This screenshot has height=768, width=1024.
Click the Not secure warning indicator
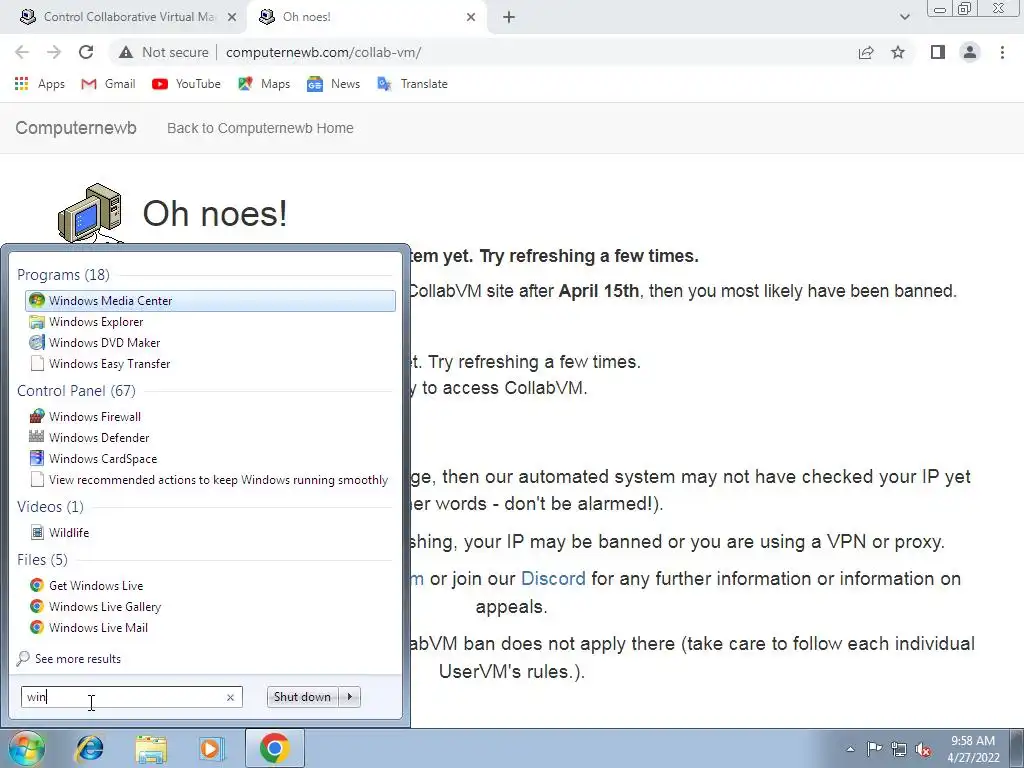(164, 52)
